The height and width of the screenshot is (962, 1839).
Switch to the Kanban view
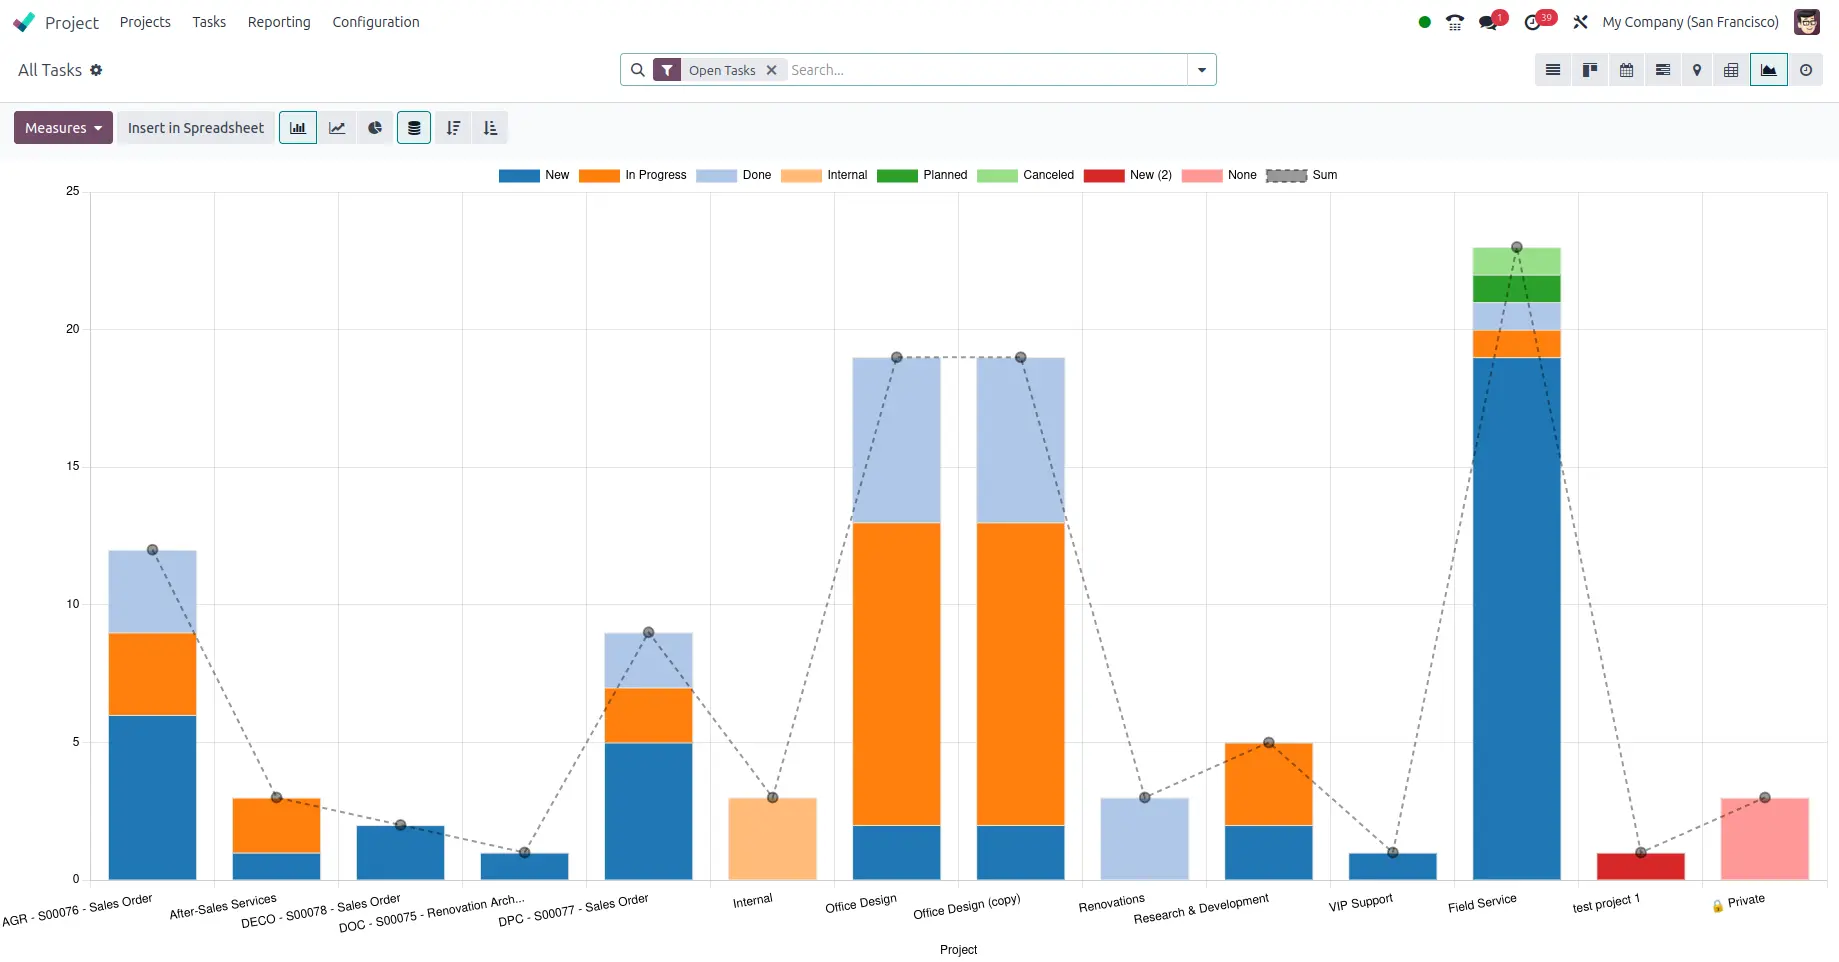[x=1589, y=70]
